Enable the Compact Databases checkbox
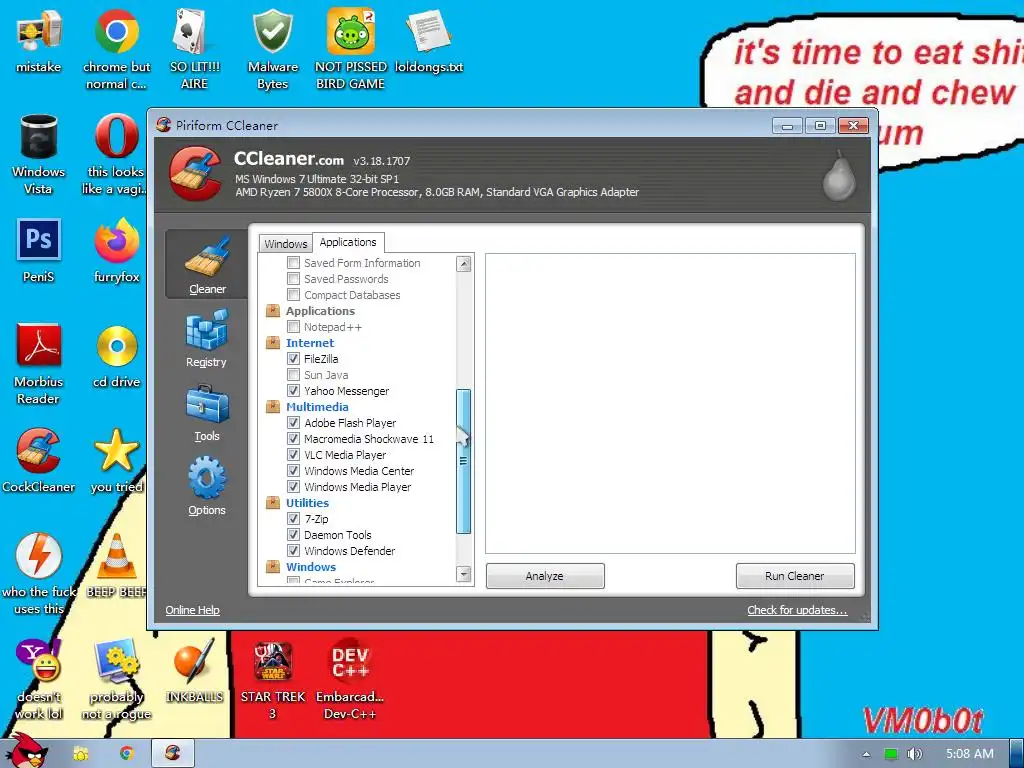The width and height of the screenshot is (1024, 768). pyautogui.click(x=294, y=295)
